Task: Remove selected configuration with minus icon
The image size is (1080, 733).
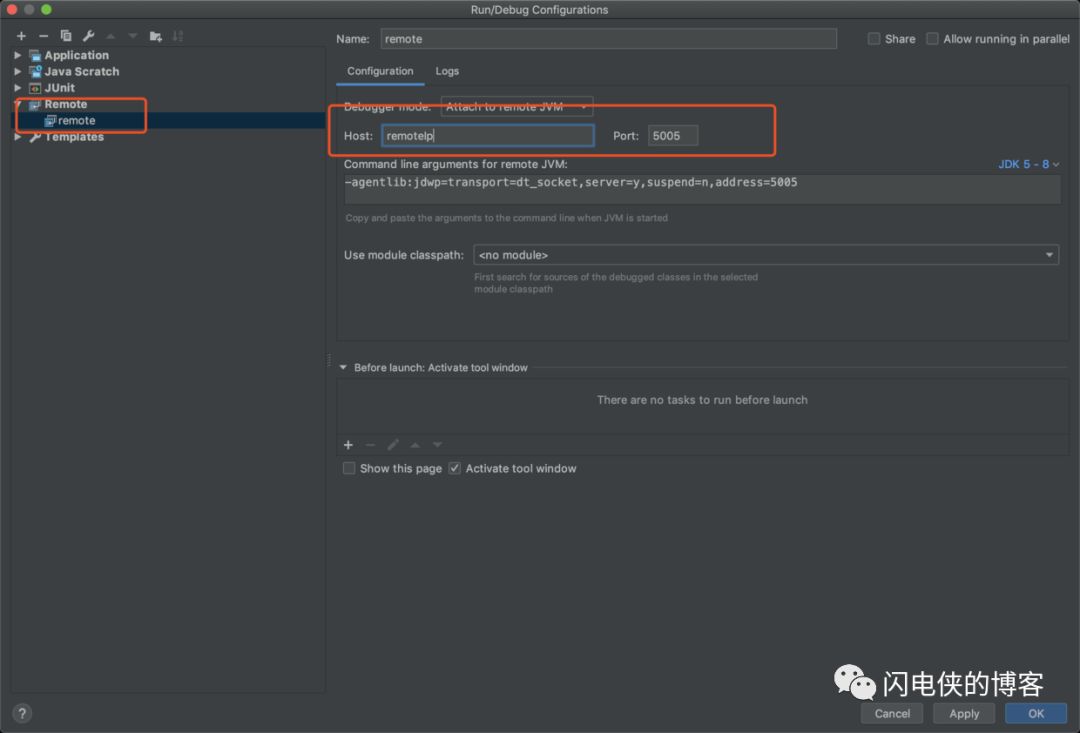Action: point(43,36)
